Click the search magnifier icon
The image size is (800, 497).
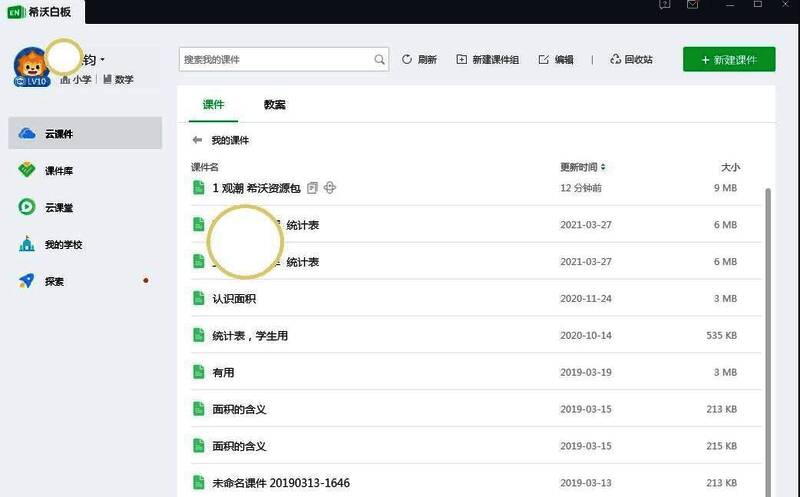pos(380,60)
